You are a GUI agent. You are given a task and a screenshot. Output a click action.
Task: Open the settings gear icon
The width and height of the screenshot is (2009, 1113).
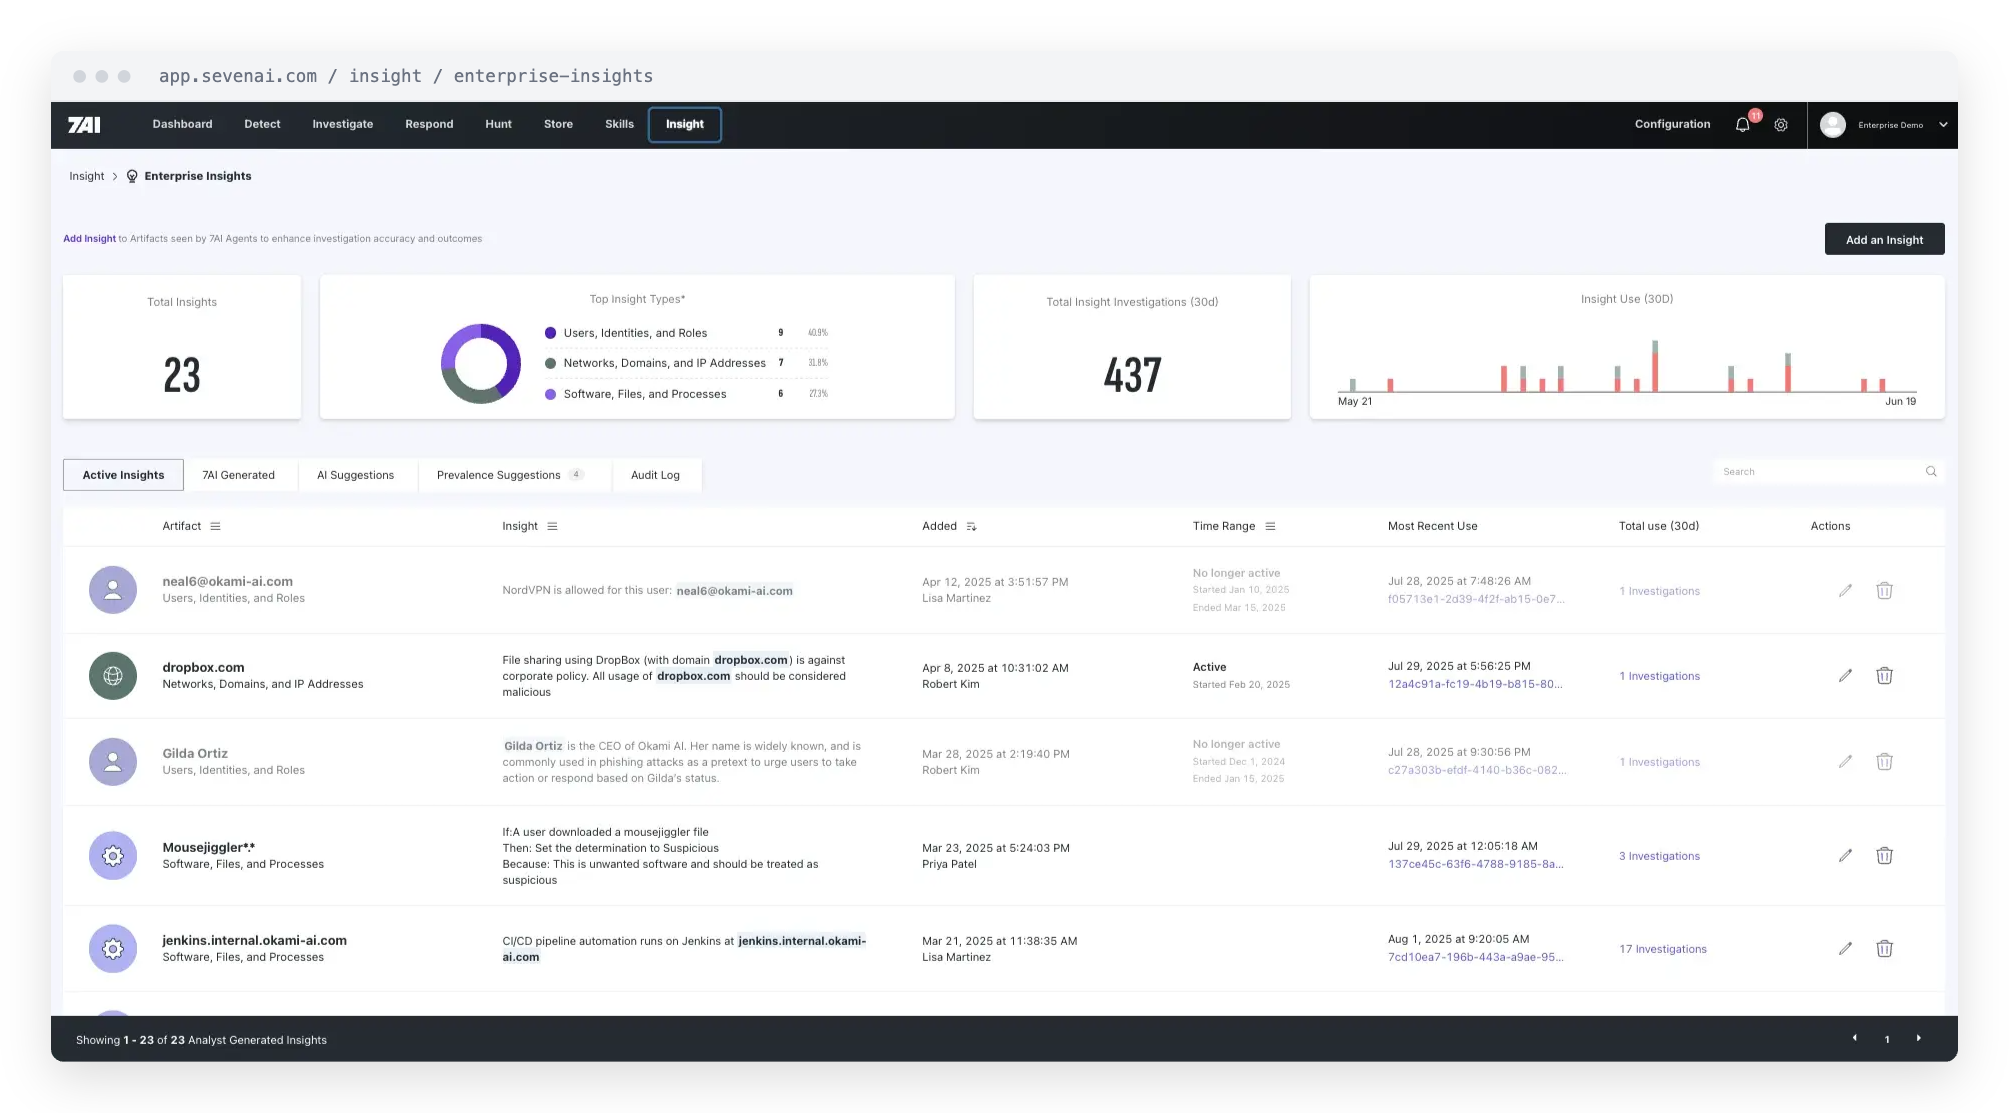click(x=1781, y=125)
